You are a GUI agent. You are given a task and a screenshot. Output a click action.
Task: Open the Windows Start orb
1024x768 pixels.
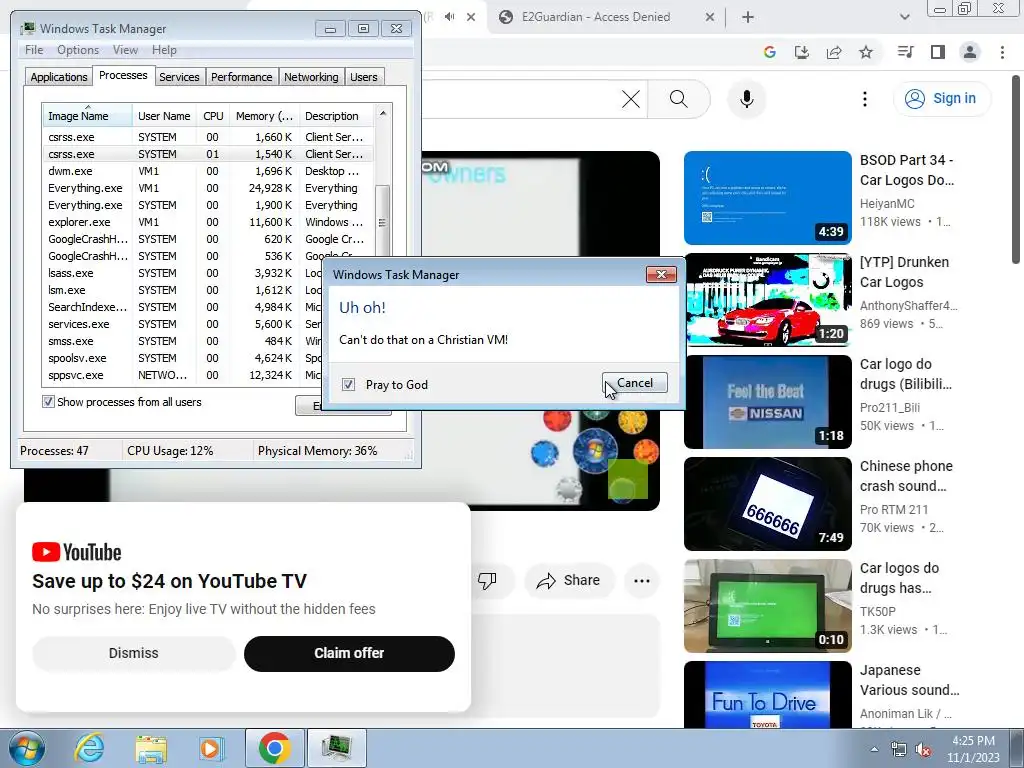tap(27, 748)
